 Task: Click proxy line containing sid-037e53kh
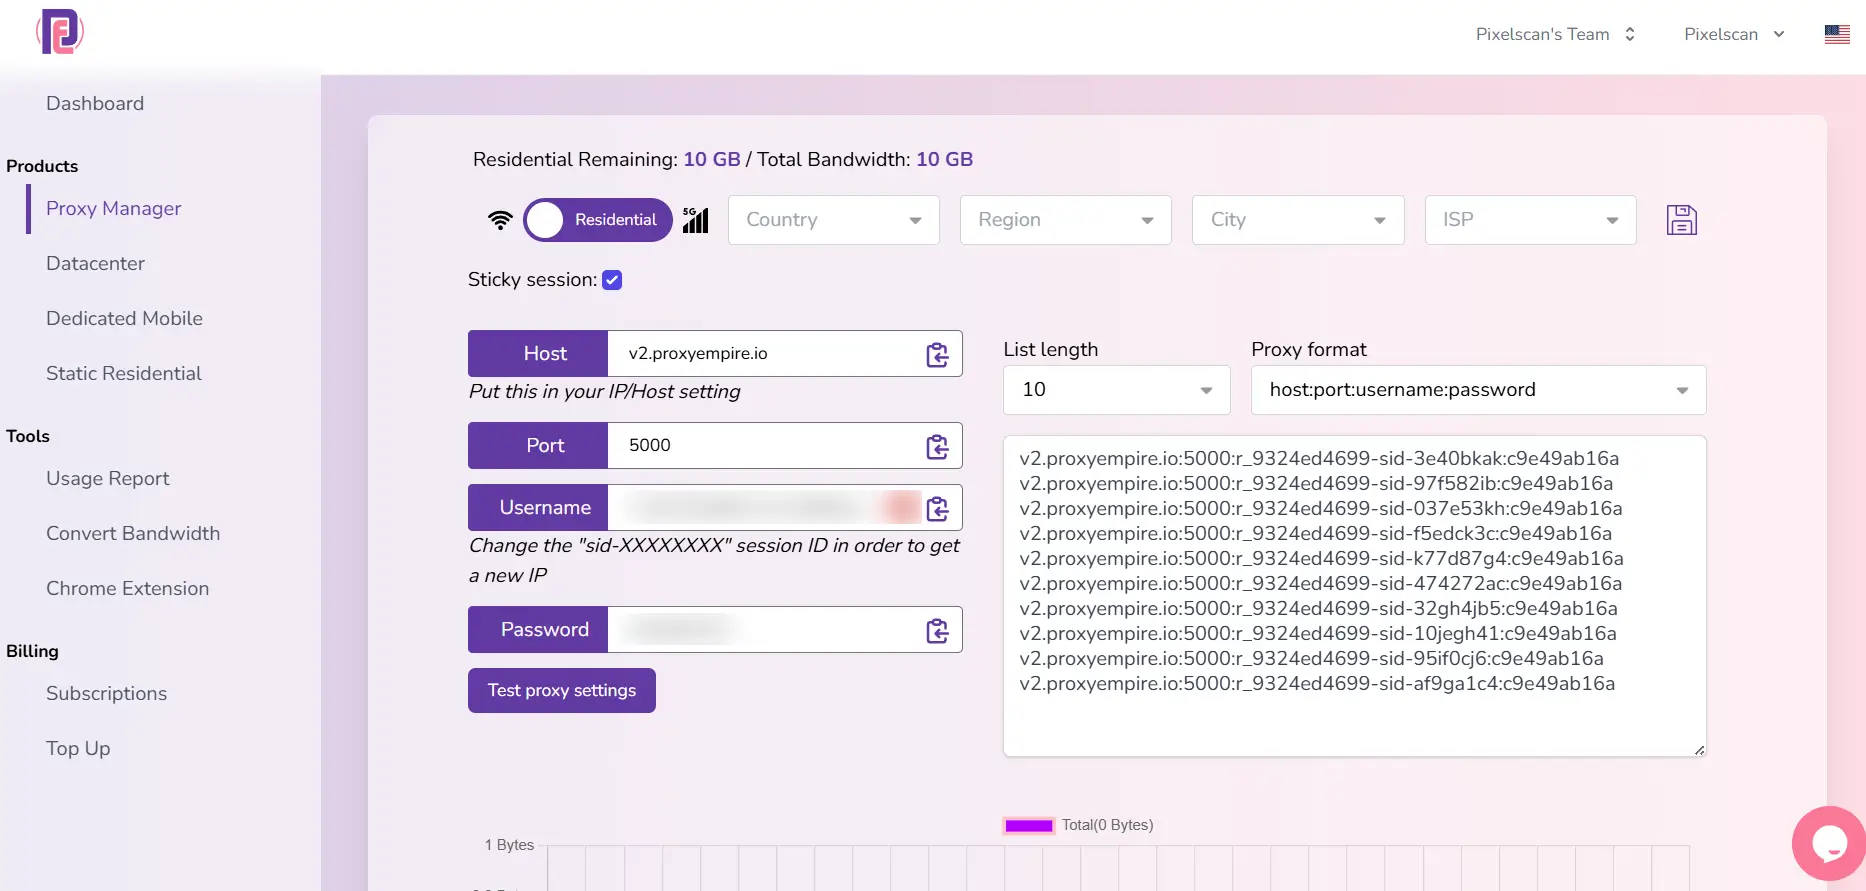click(1321, 508)
